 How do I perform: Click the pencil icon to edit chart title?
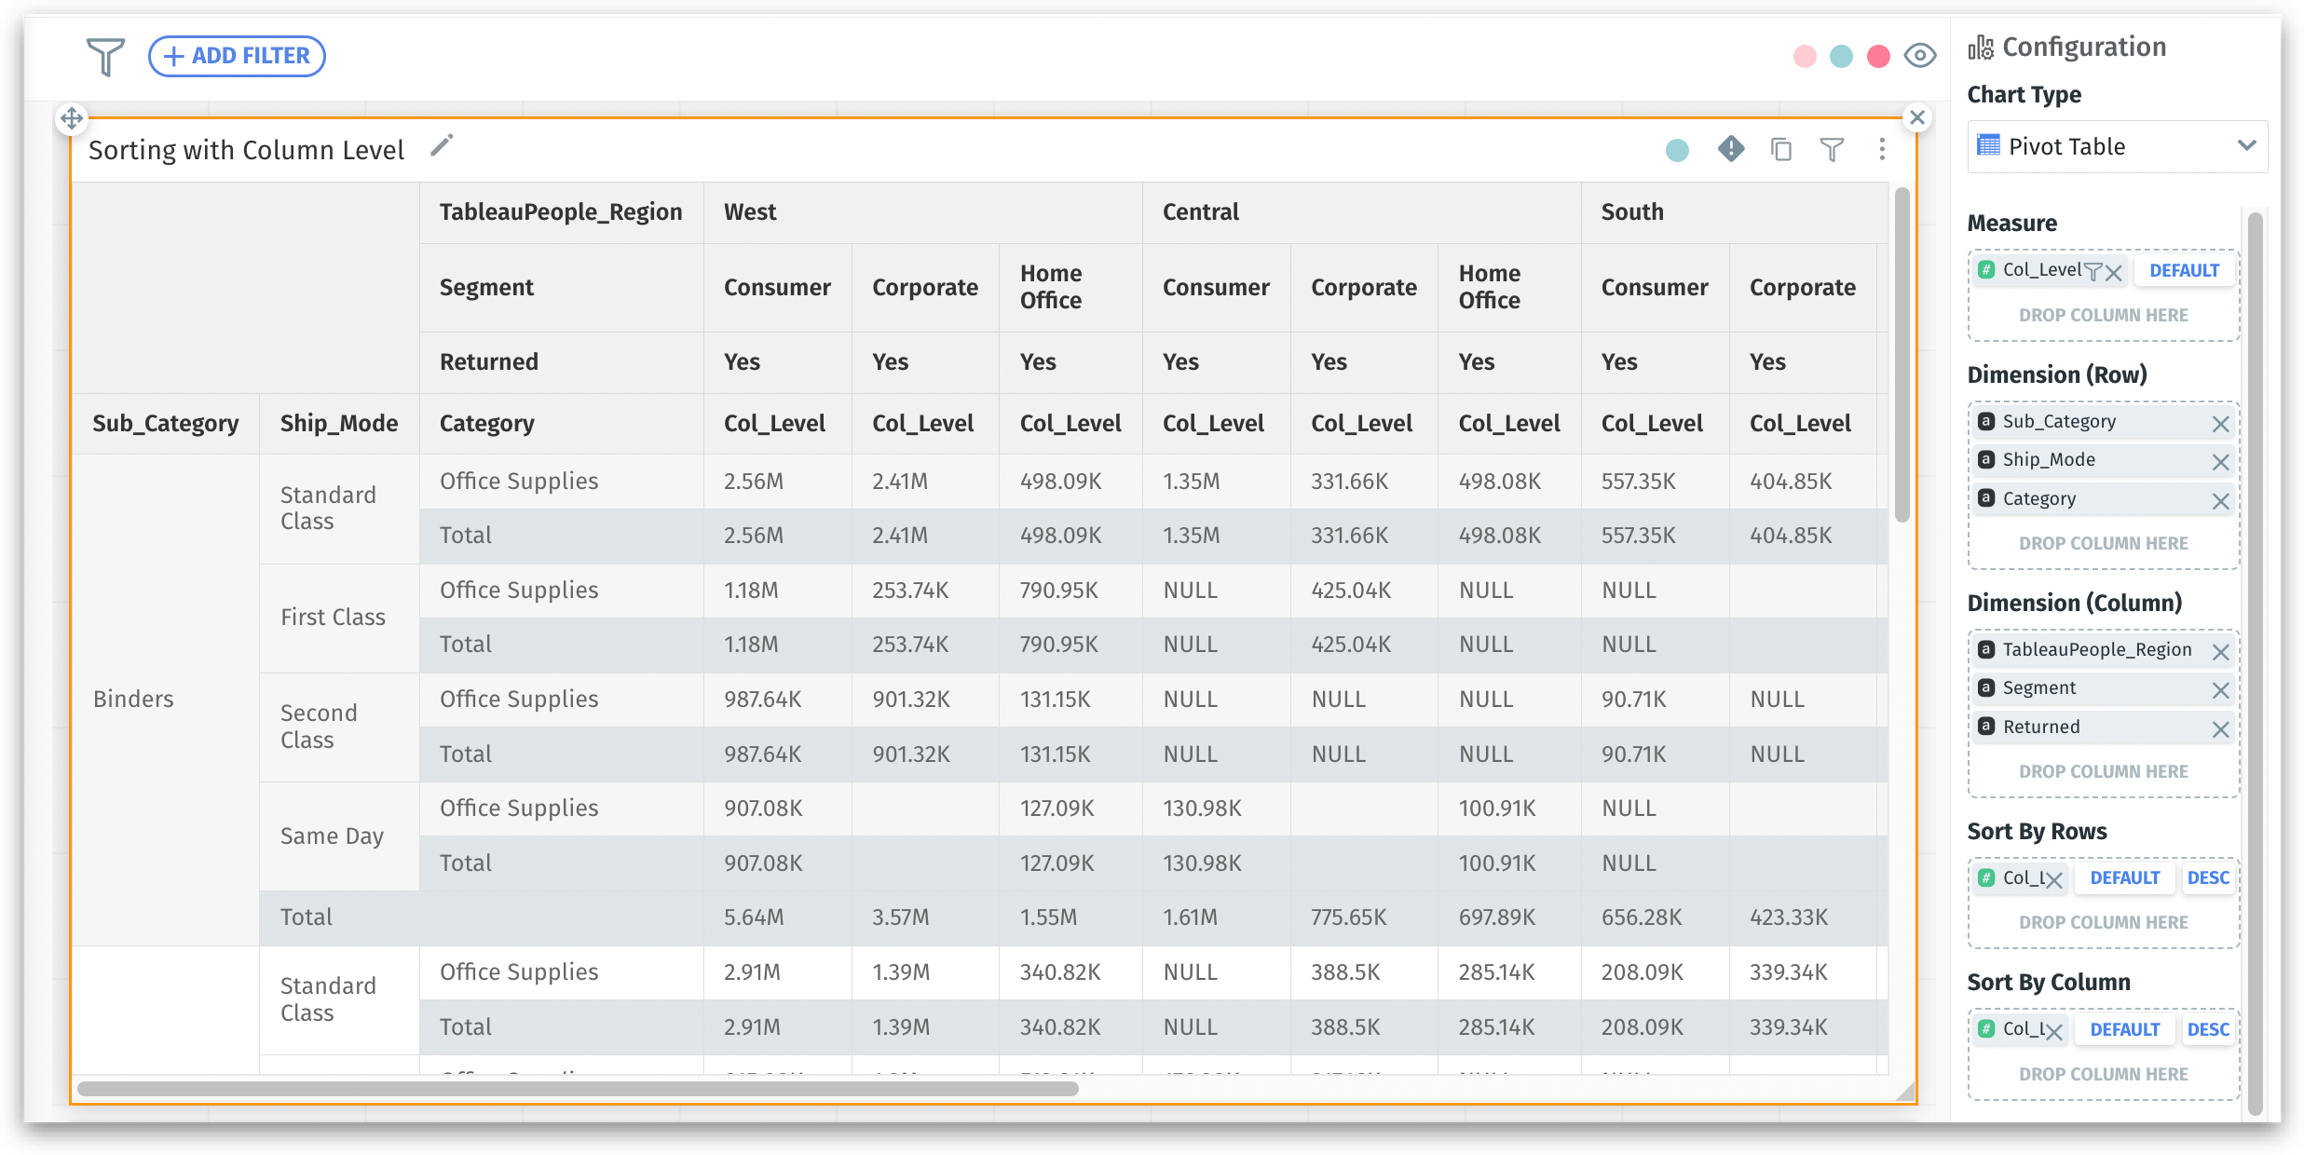click(441, 147)
